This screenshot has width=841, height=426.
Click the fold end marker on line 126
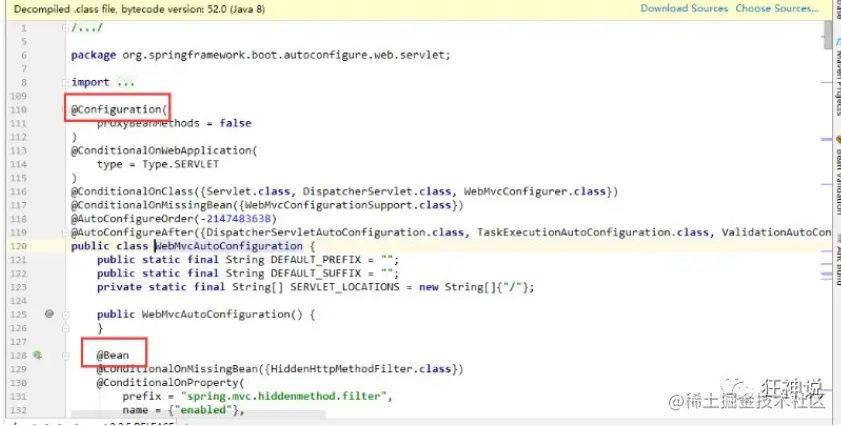point(65,328)
